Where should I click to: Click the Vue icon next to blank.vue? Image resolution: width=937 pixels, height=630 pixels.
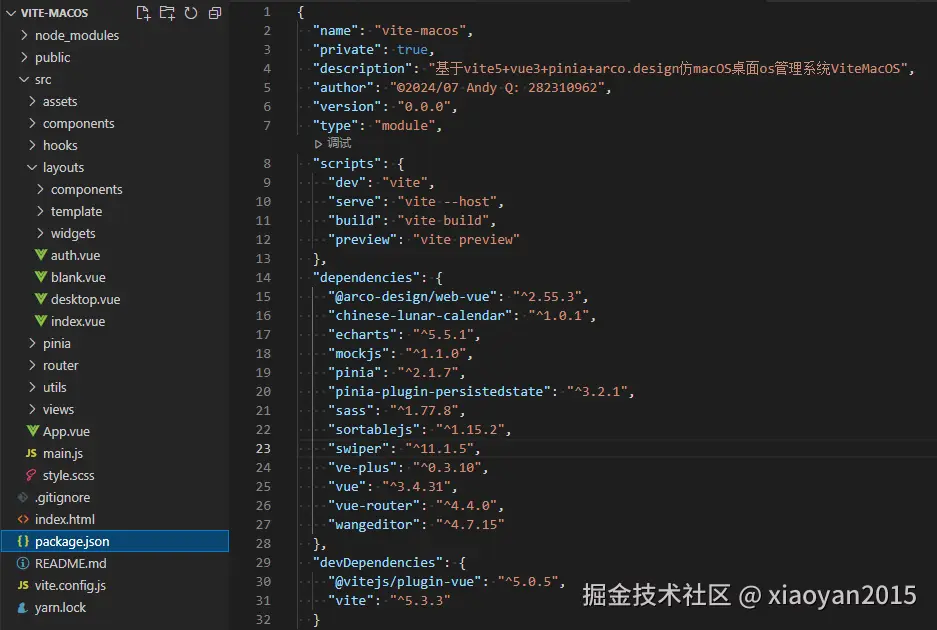click(x=41, y=277)
